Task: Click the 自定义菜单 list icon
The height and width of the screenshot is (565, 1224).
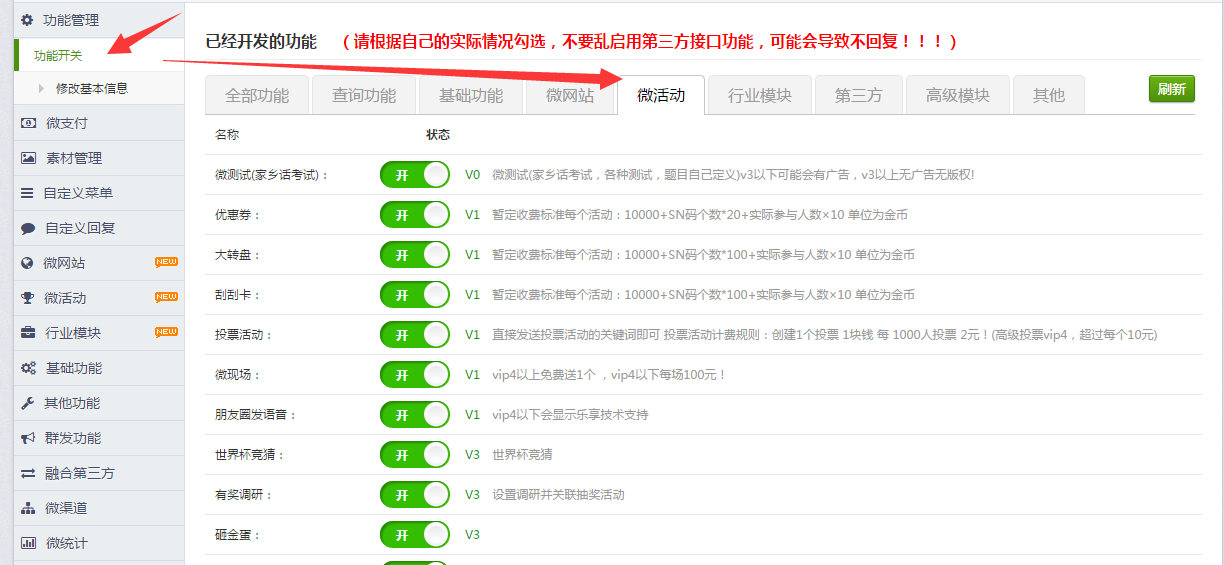Action: pos(27,193)
